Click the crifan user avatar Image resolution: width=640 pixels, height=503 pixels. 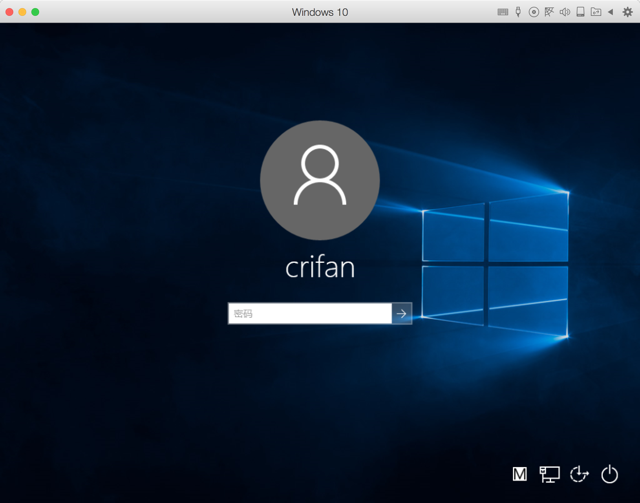coord(320,180)
